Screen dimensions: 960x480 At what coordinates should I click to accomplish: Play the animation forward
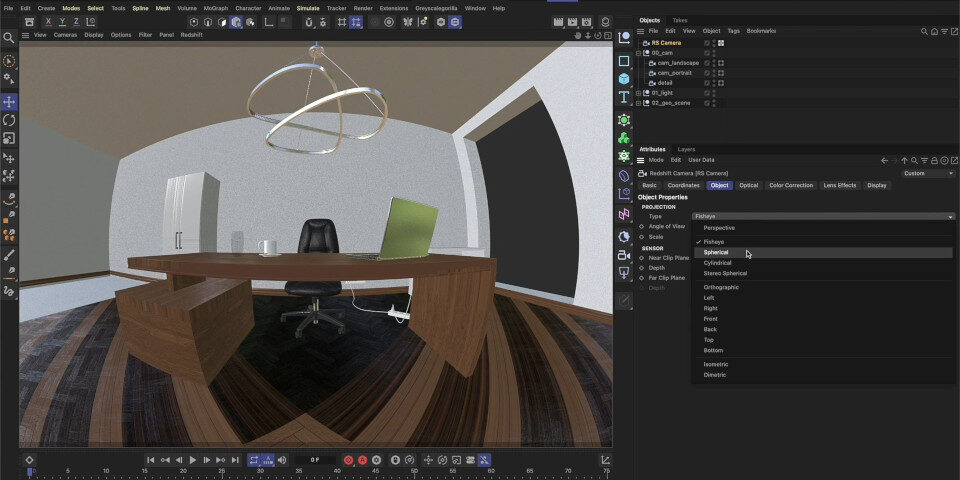pos(193,460)
